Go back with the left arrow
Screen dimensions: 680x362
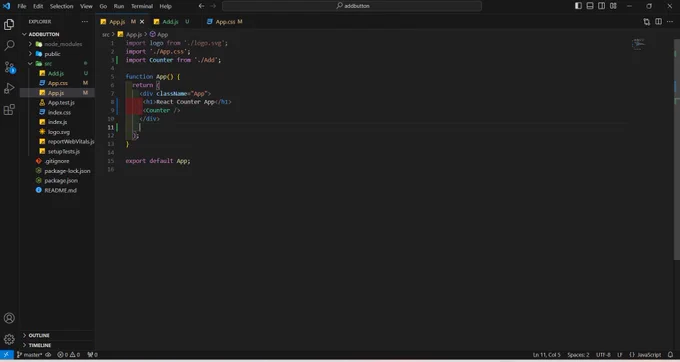[x=201, y=6]
